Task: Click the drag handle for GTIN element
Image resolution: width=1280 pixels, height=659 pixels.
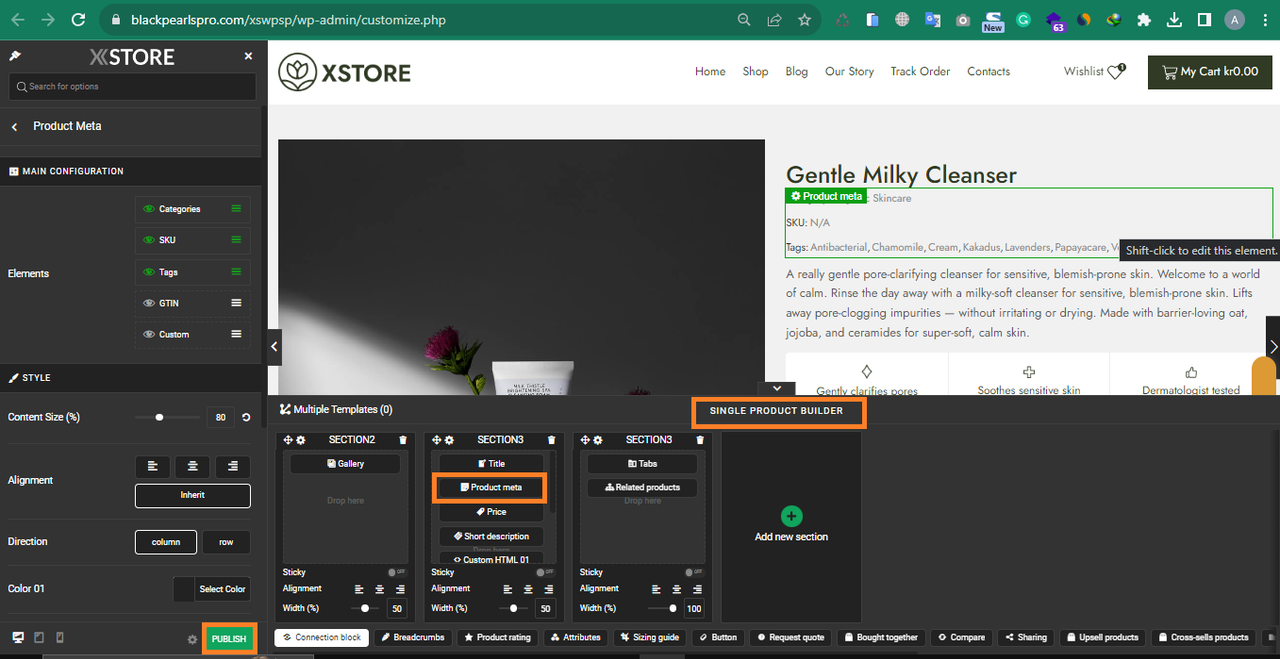Action: tap(237, 303)
